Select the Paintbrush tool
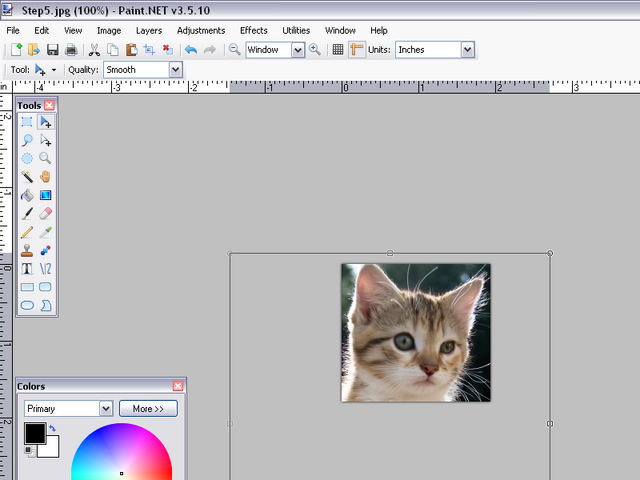Image resolution: width=640 pixels, height=480 pixels. pos(27,213)
